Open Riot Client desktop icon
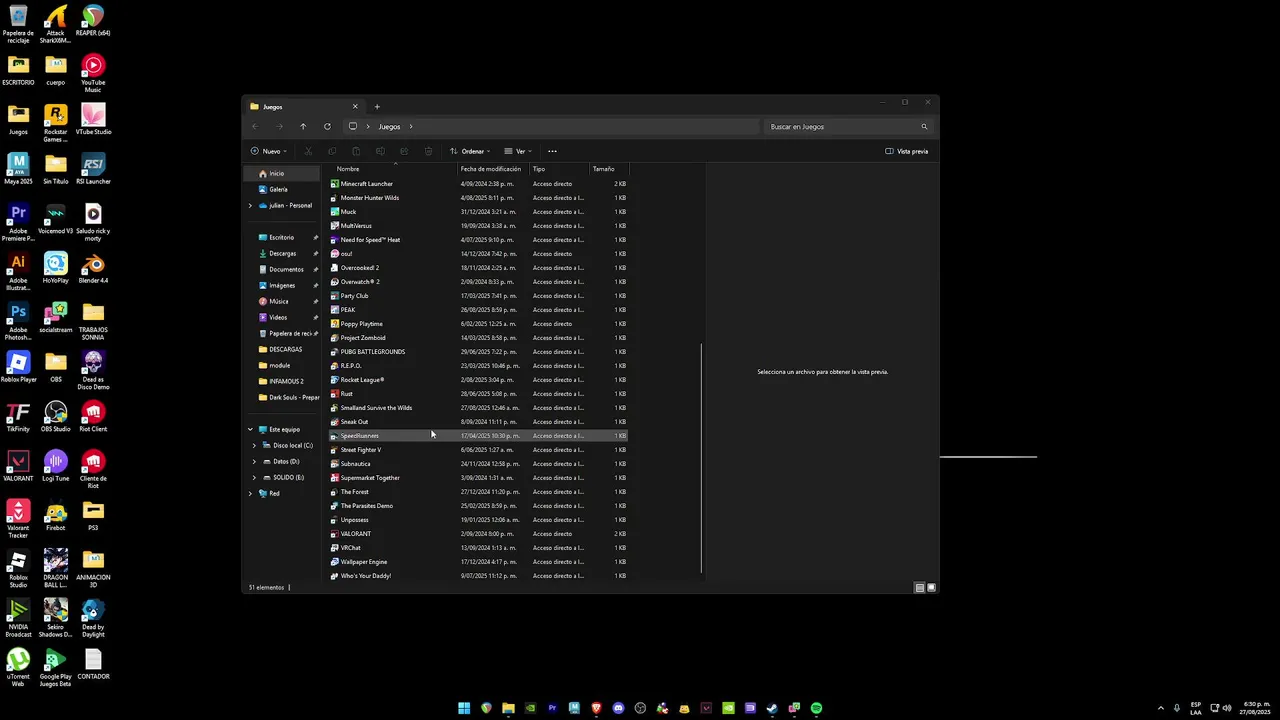The height and width of the screenshot is (720, 1280). [x=93, y=416]
